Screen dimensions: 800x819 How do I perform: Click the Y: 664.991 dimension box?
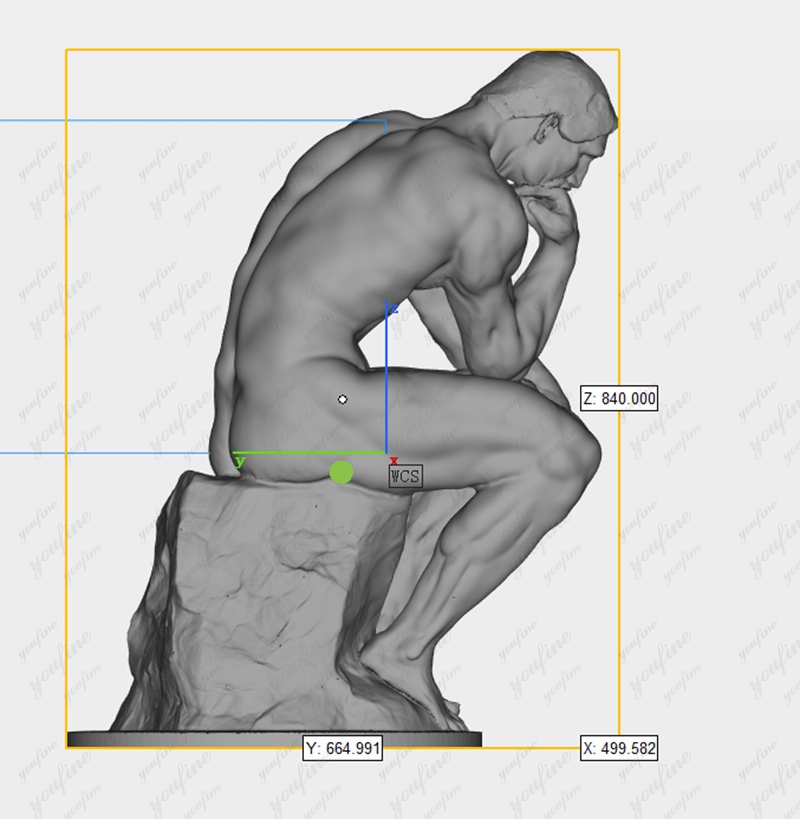click(x=343, y=748)
